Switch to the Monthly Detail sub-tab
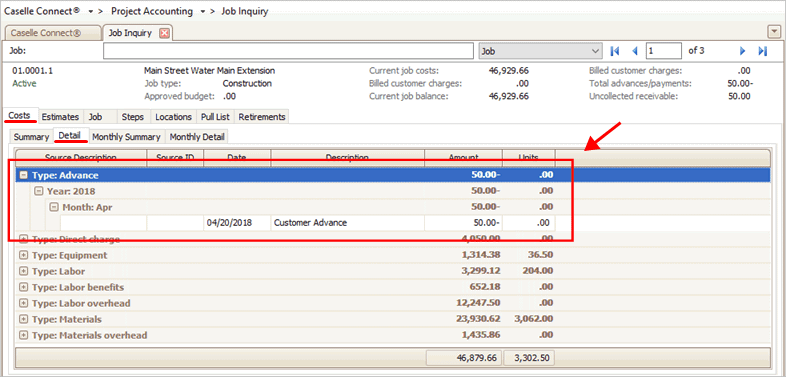The height and width of the screenshot is (377, 786). point(197,137)
